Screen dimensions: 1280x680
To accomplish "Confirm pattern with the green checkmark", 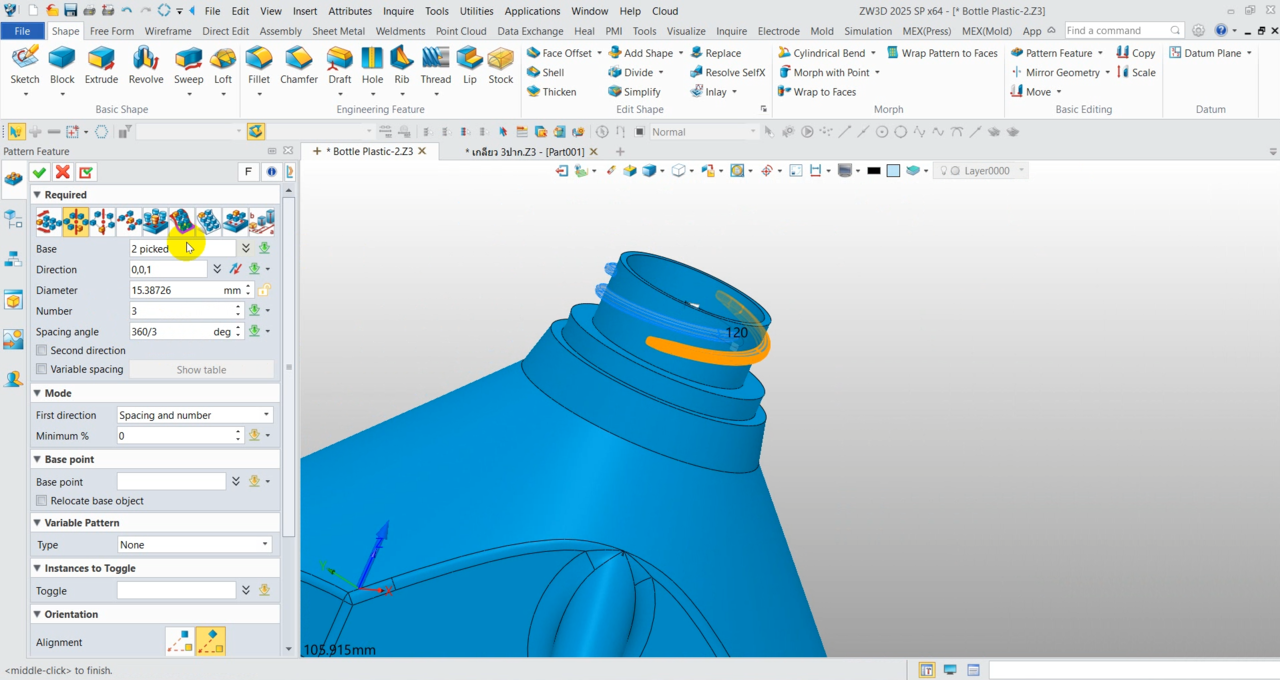I will pyautogui.click(x=40, y=173).
